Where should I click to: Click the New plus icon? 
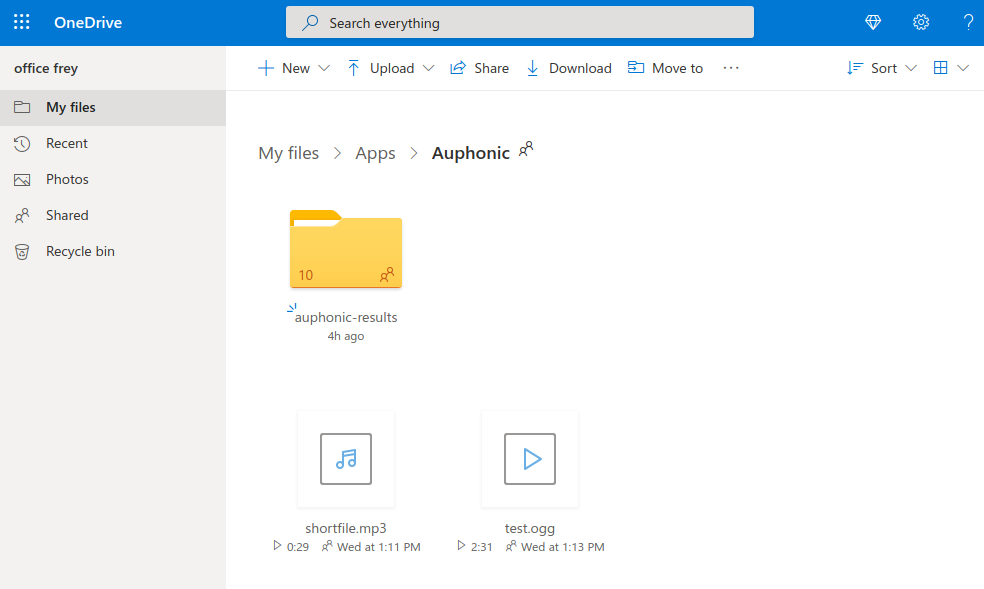pos(266,68)
